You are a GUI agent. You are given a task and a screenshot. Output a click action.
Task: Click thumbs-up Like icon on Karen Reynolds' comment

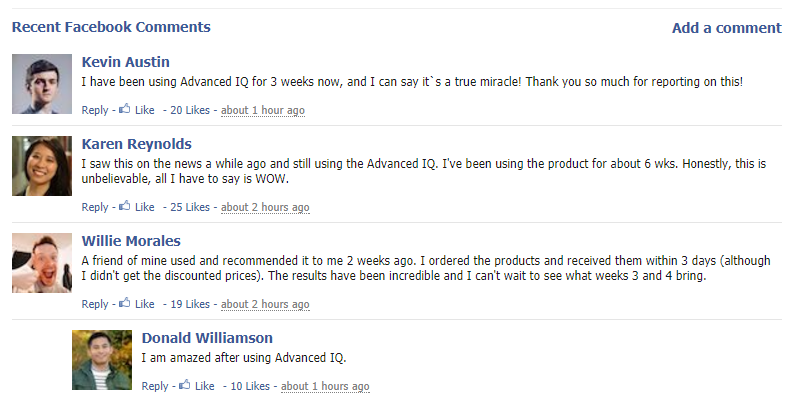(124, 206)
